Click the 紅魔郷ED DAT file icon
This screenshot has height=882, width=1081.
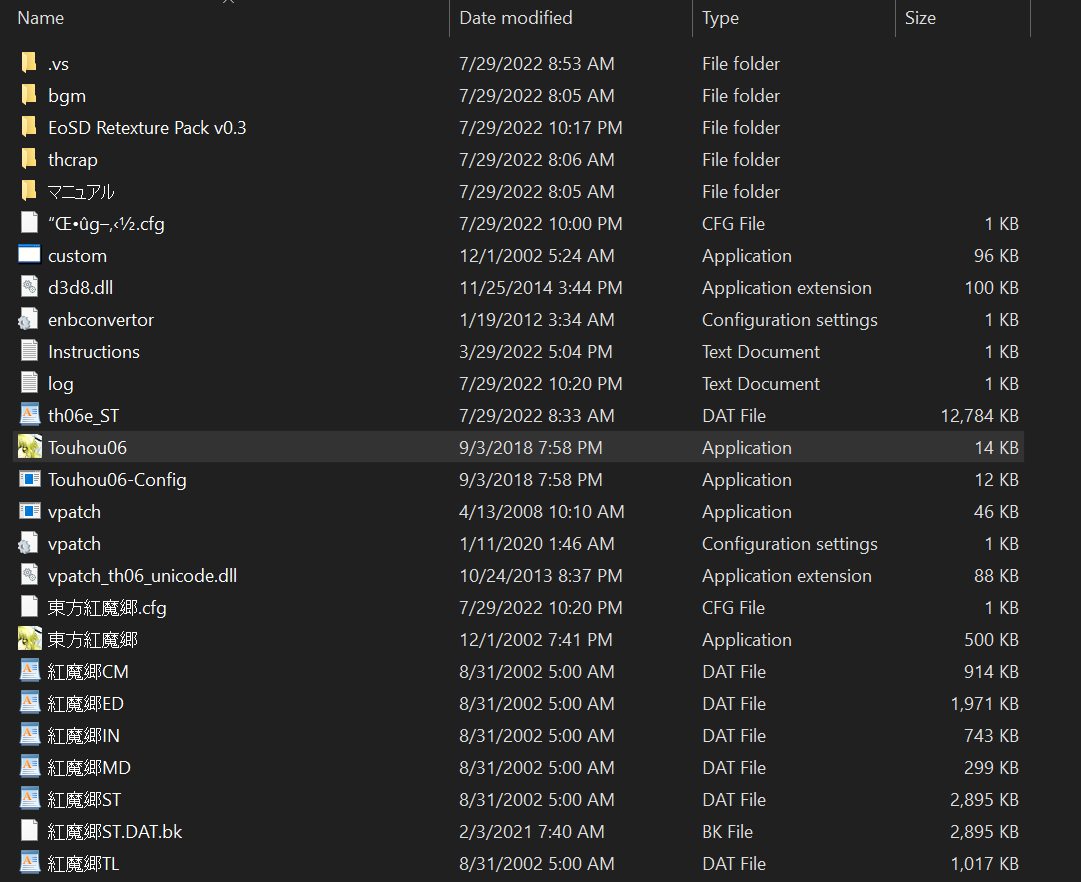click(x=29, y=703)
